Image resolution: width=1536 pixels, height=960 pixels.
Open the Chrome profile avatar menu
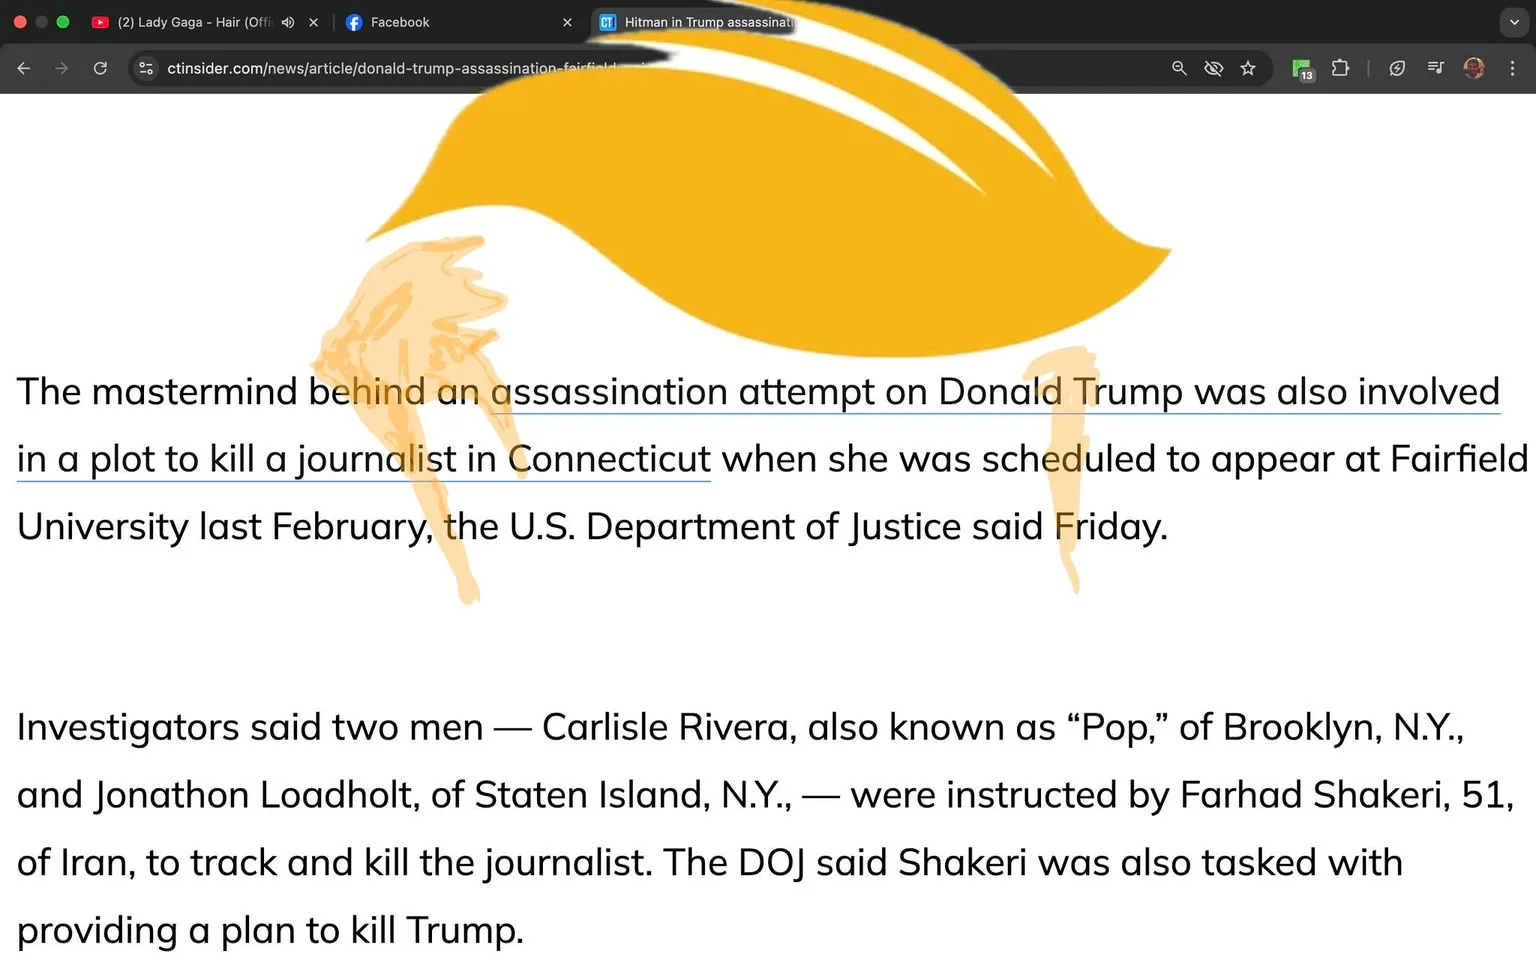1474,68
